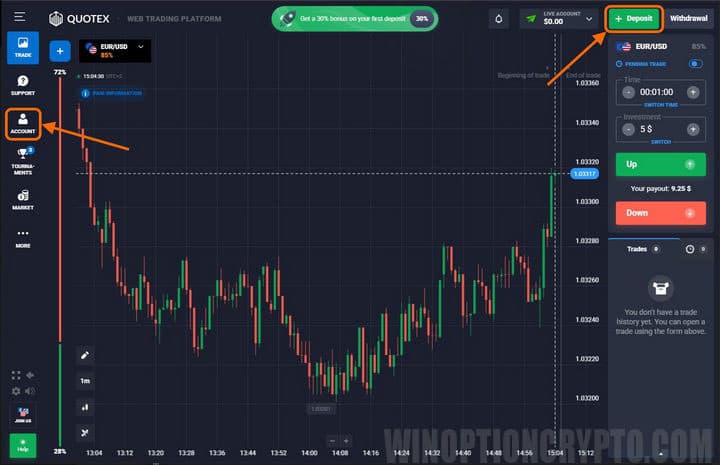Open the 1m timeframe selector
The image size is (720, 465).
85,381
